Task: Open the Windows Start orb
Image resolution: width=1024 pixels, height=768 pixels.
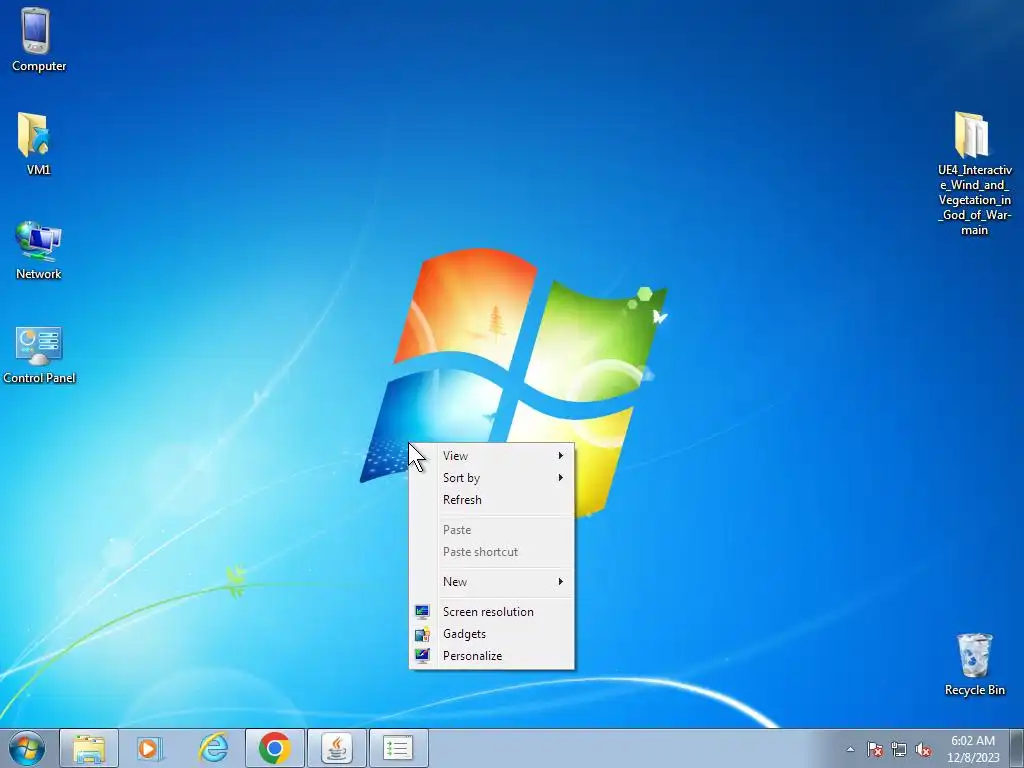Action: (27, 748)
